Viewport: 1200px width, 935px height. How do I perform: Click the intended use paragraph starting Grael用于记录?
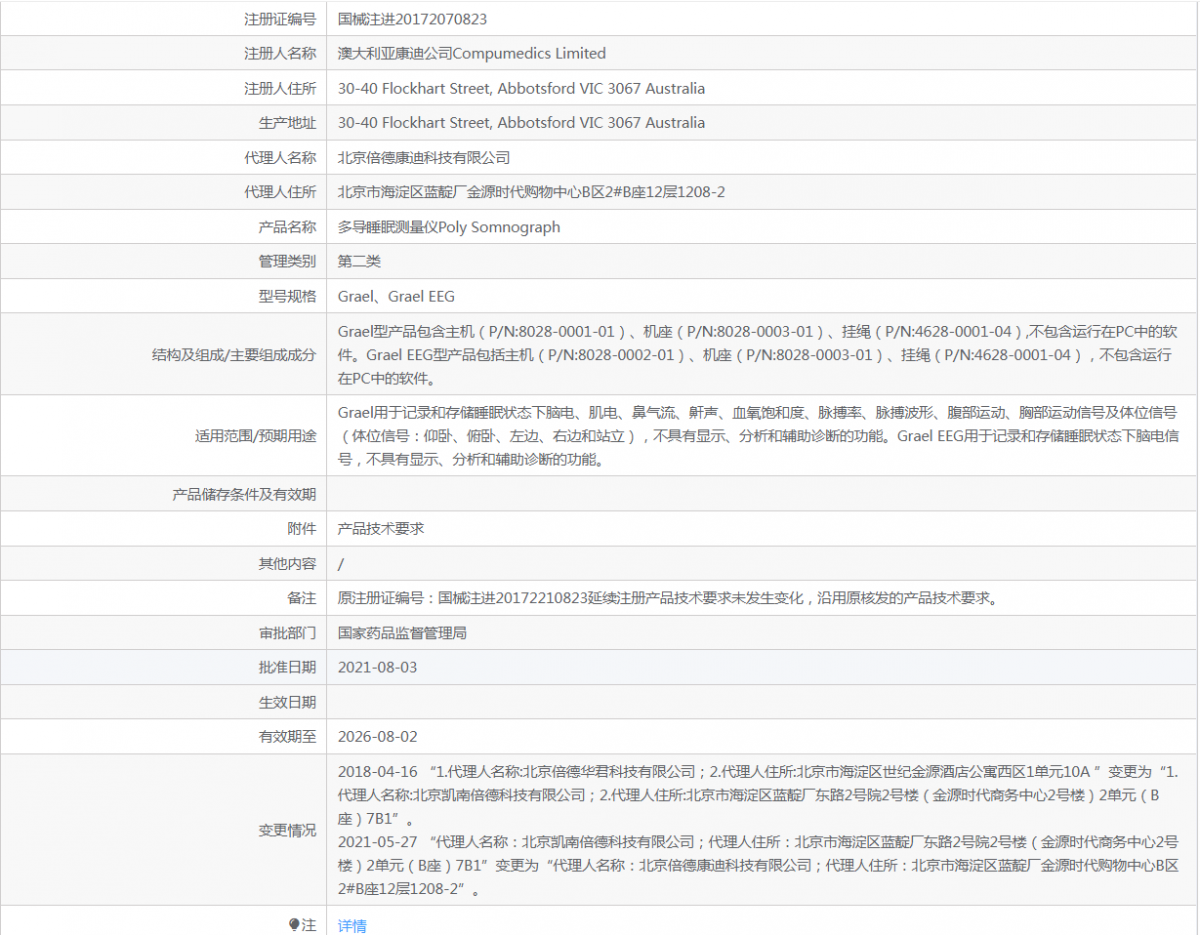[758, 436]
